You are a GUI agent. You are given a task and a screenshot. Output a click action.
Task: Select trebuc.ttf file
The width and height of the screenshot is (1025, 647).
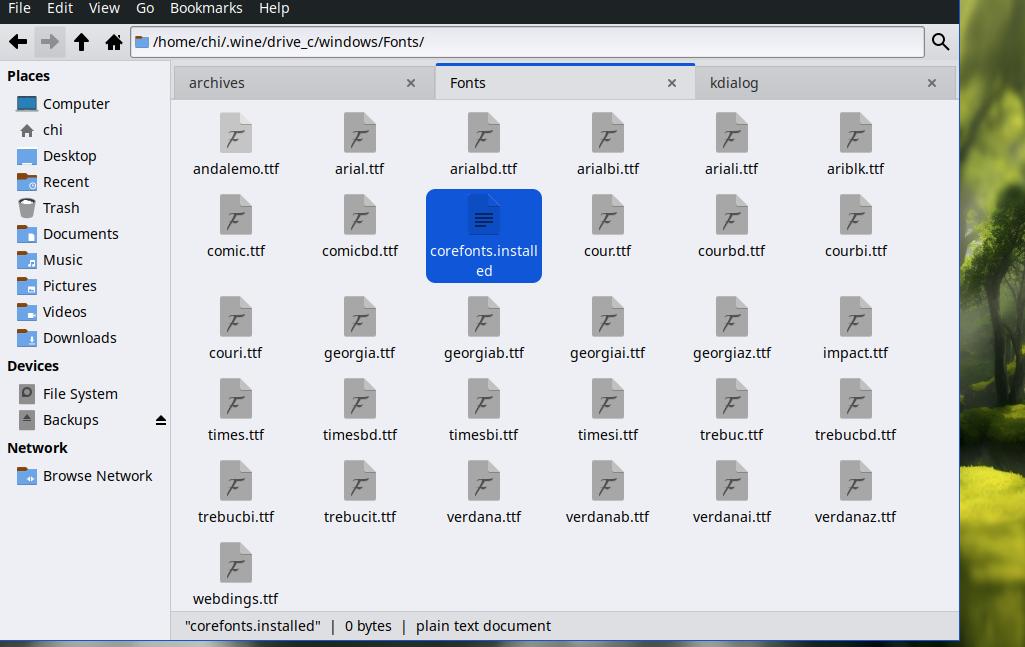coord(731,411)
